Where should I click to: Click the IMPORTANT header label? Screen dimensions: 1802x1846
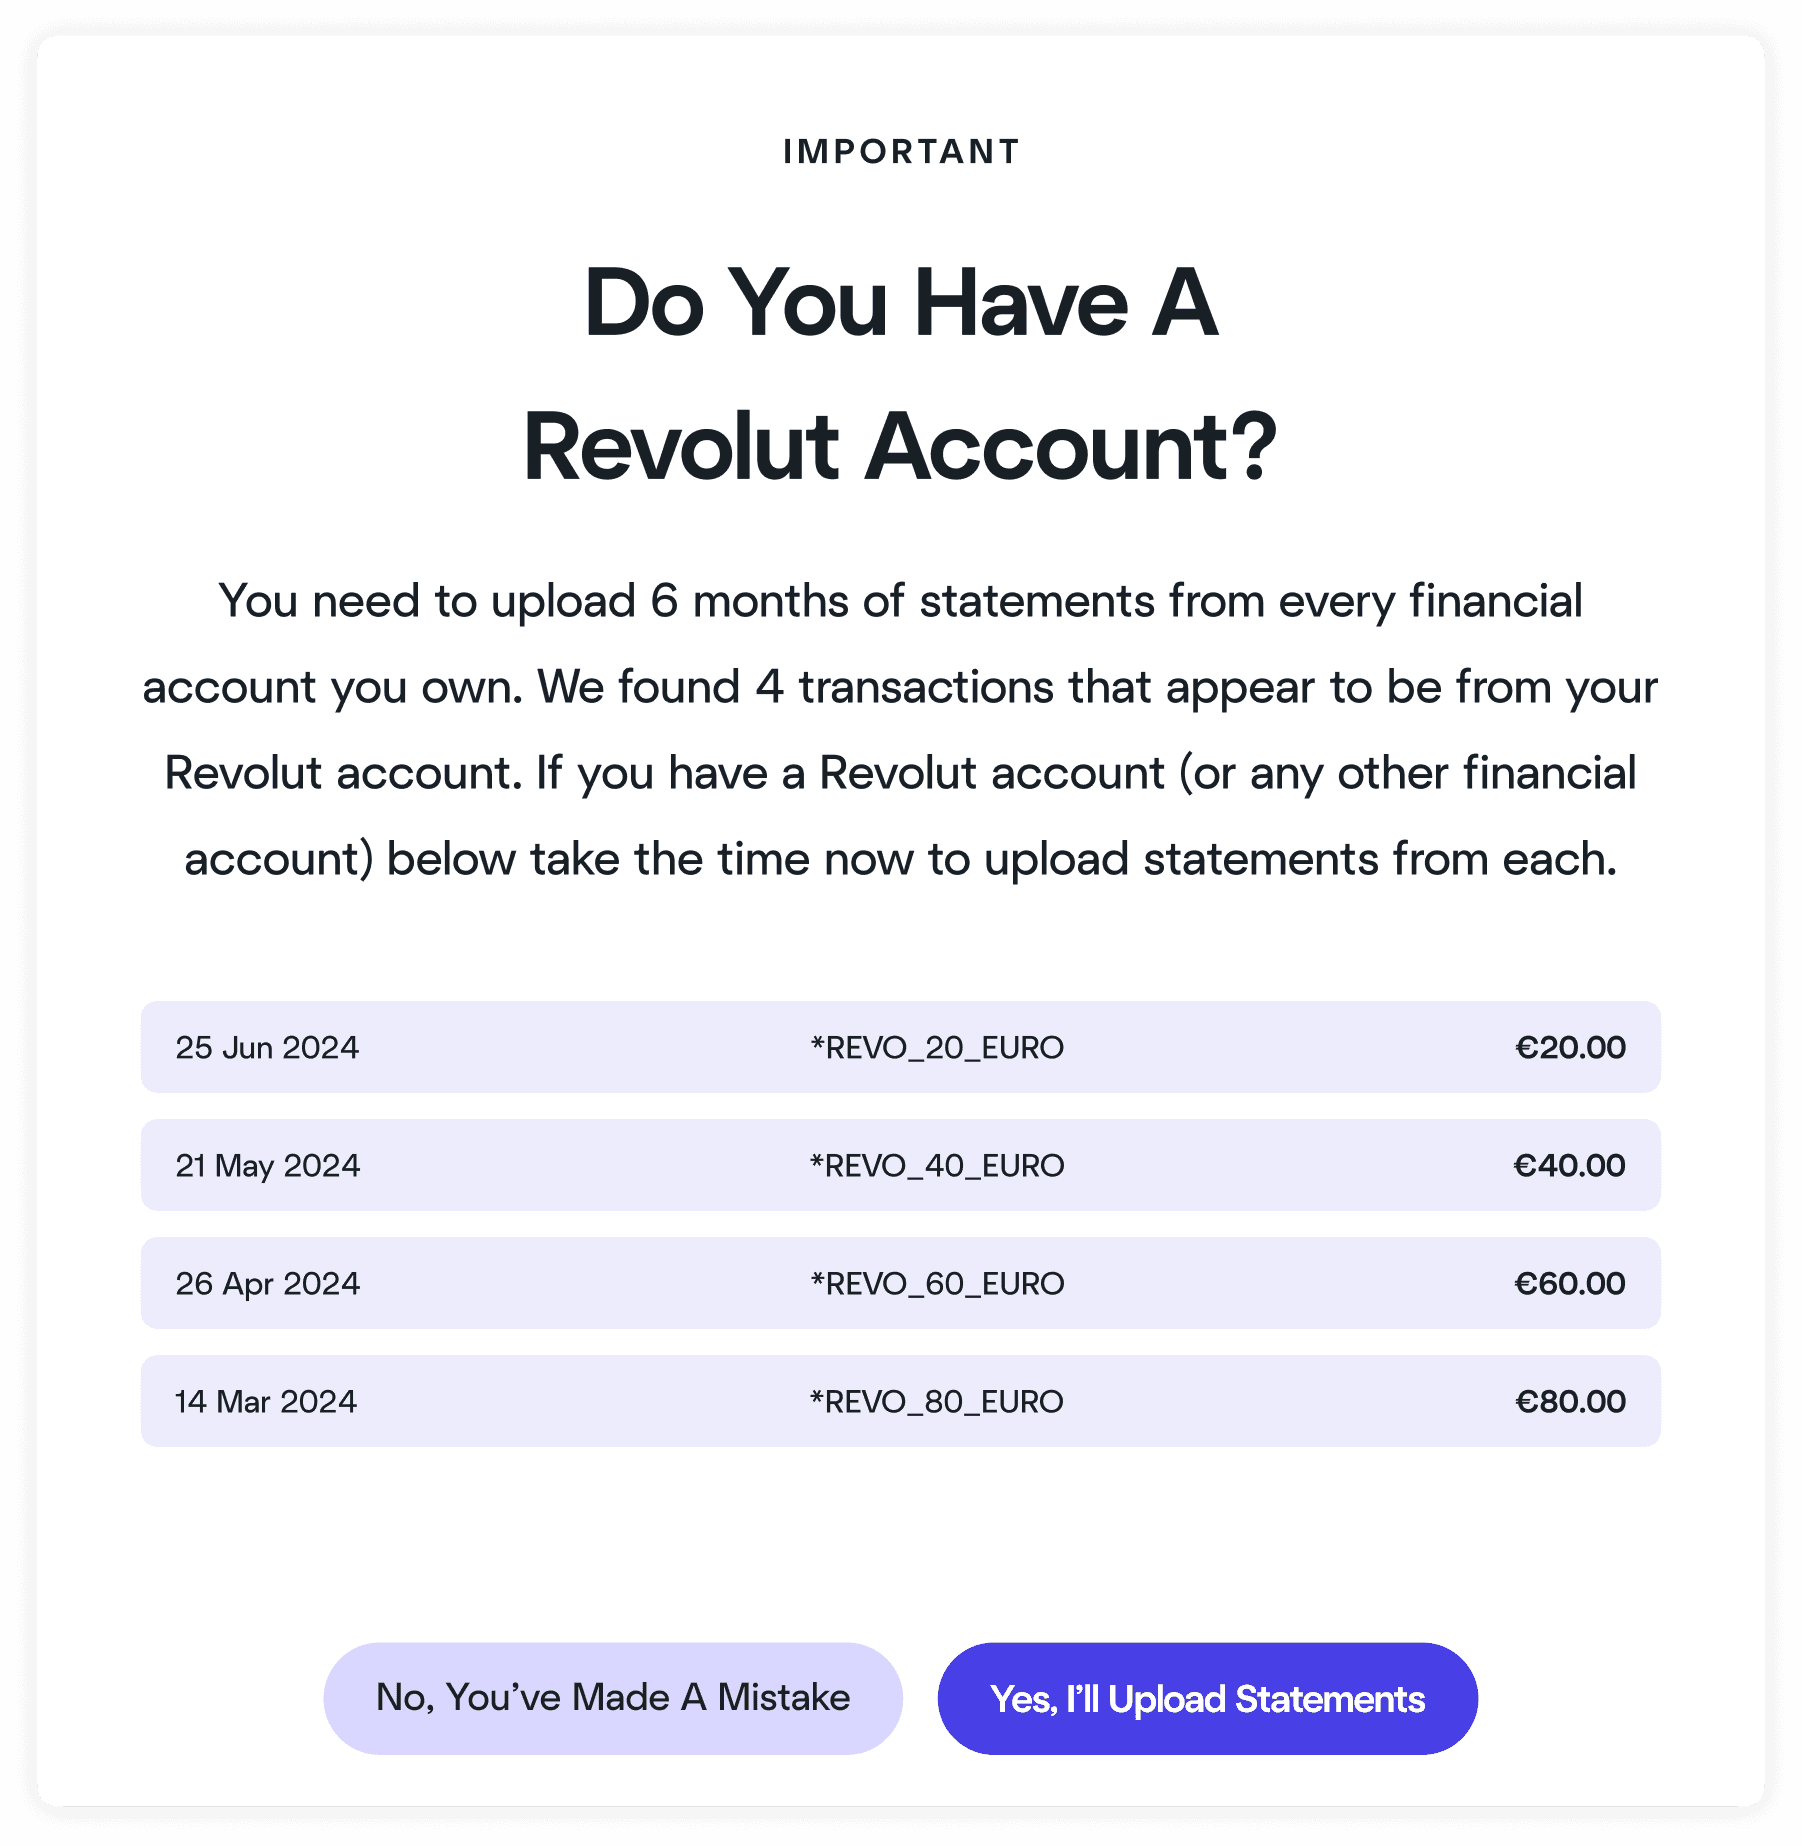899,150
